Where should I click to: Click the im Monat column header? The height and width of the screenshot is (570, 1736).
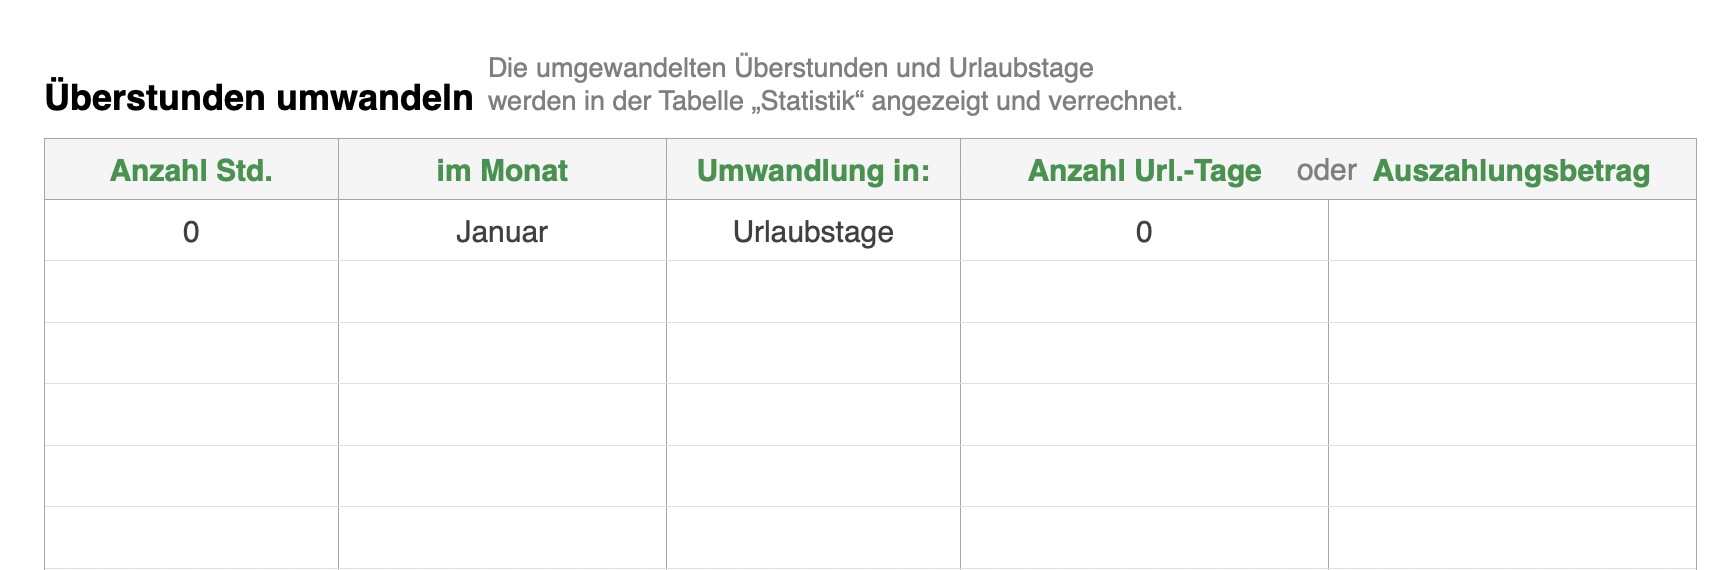502,170
